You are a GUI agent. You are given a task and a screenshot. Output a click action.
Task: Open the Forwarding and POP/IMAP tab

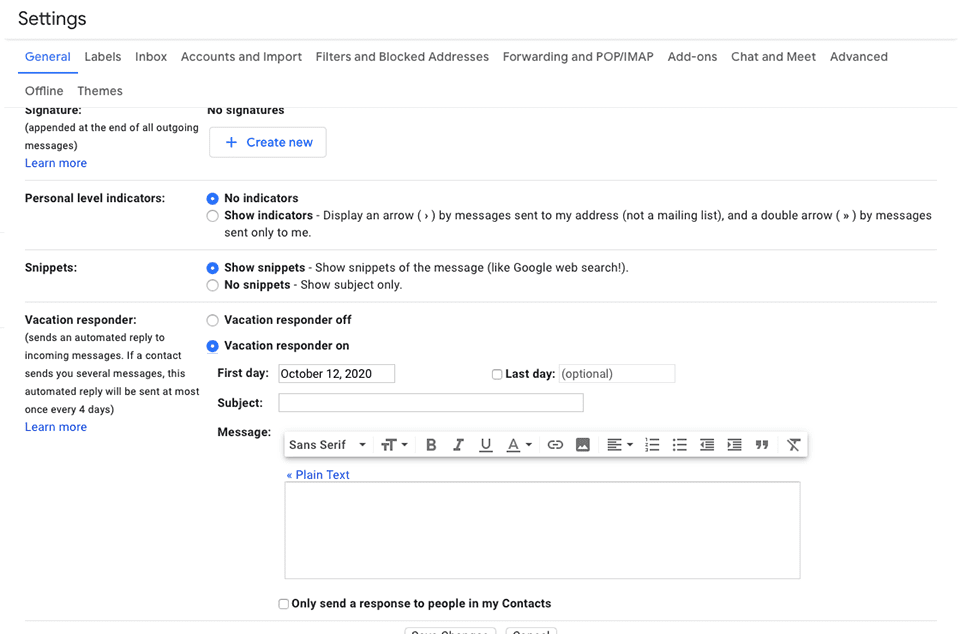coord(578,57)
